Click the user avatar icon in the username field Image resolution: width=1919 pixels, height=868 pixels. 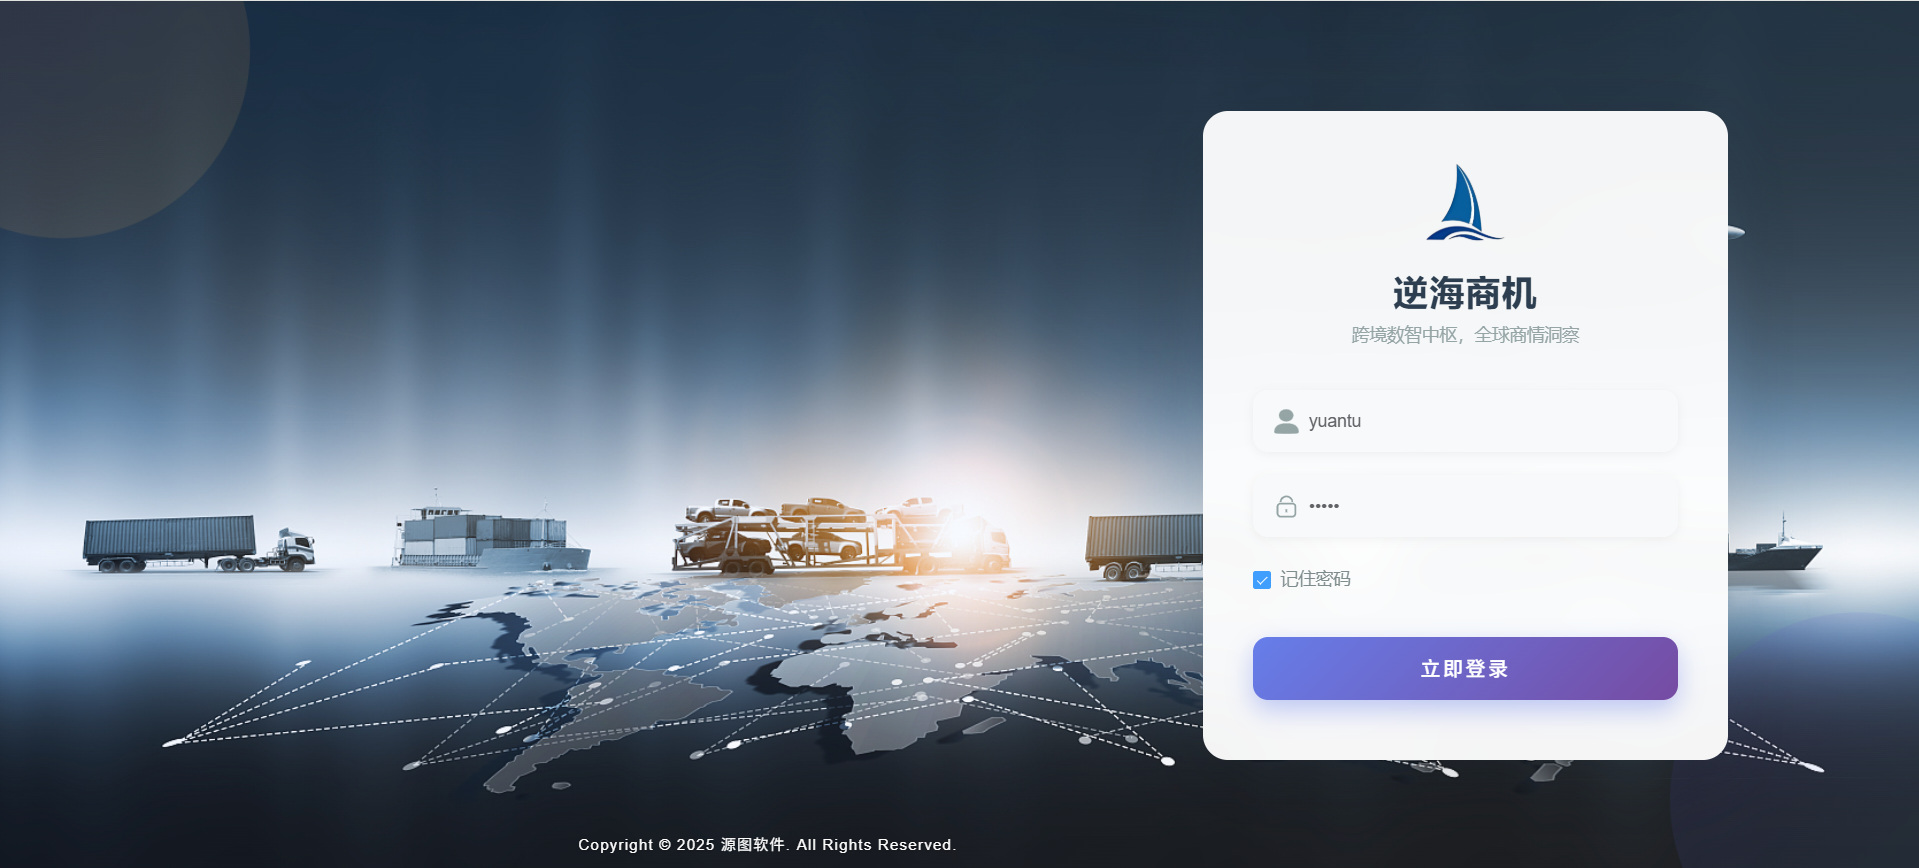coord(1286,421)
